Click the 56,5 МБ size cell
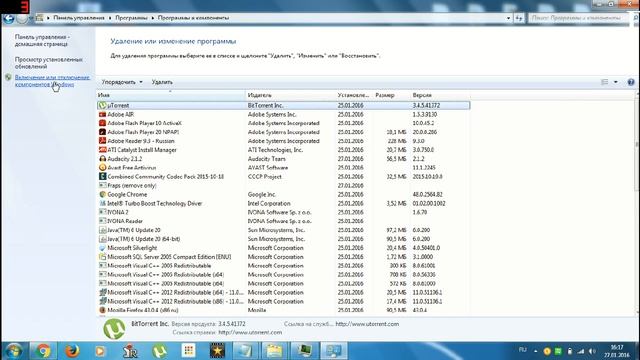Image resolution: width=640 pixels, height=360 pixels. pos(396,159)
